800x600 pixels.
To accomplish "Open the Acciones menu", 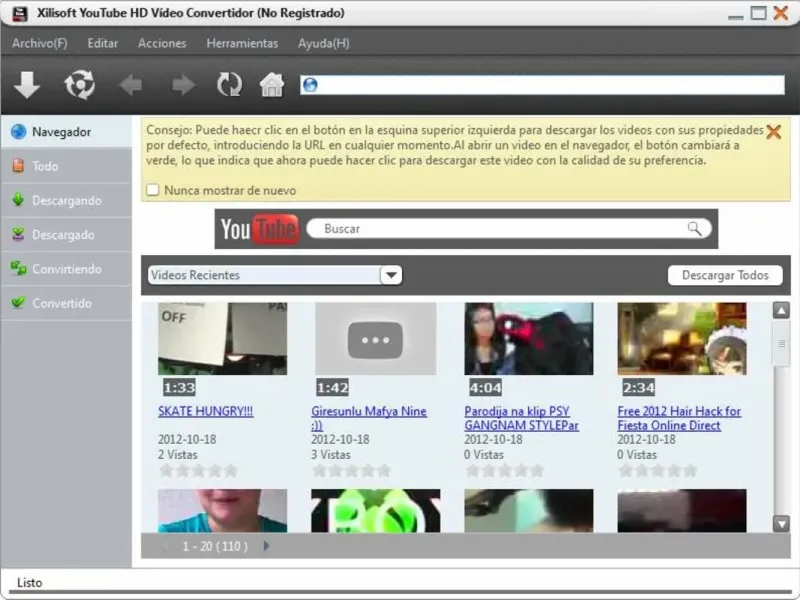I will pyautogui.click(x=162, y=43).
